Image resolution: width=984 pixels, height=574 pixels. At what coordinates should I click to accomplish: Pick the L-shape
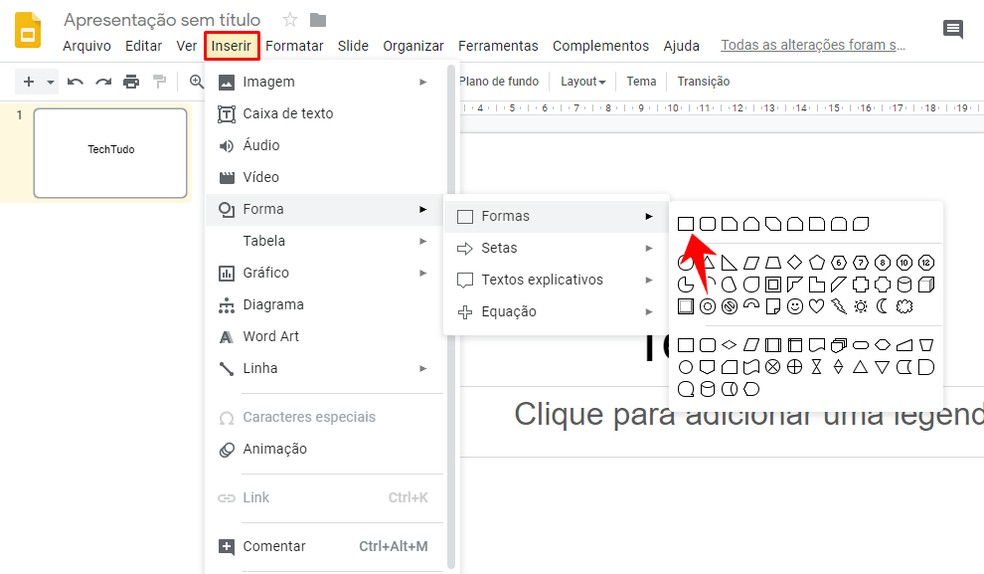[816, 285]
